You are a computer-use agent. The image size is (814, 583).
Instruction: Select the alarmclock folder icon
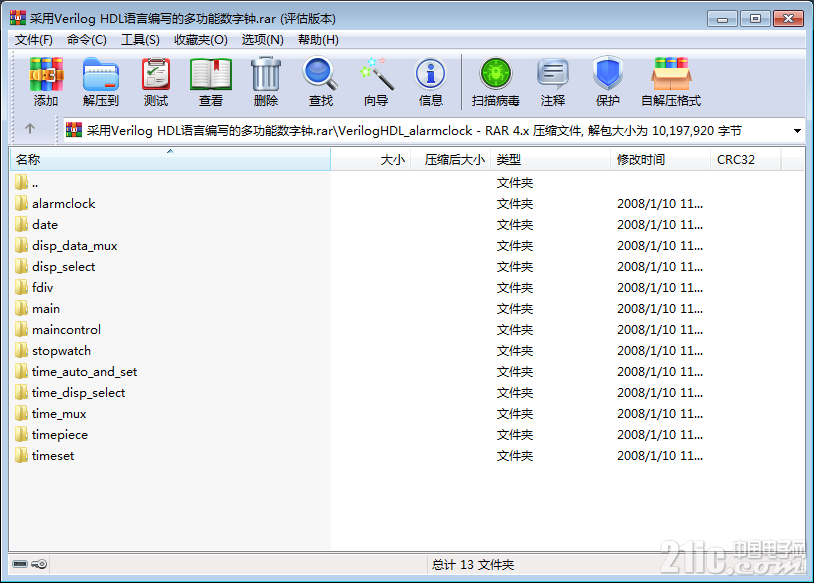tap(21, 203)
